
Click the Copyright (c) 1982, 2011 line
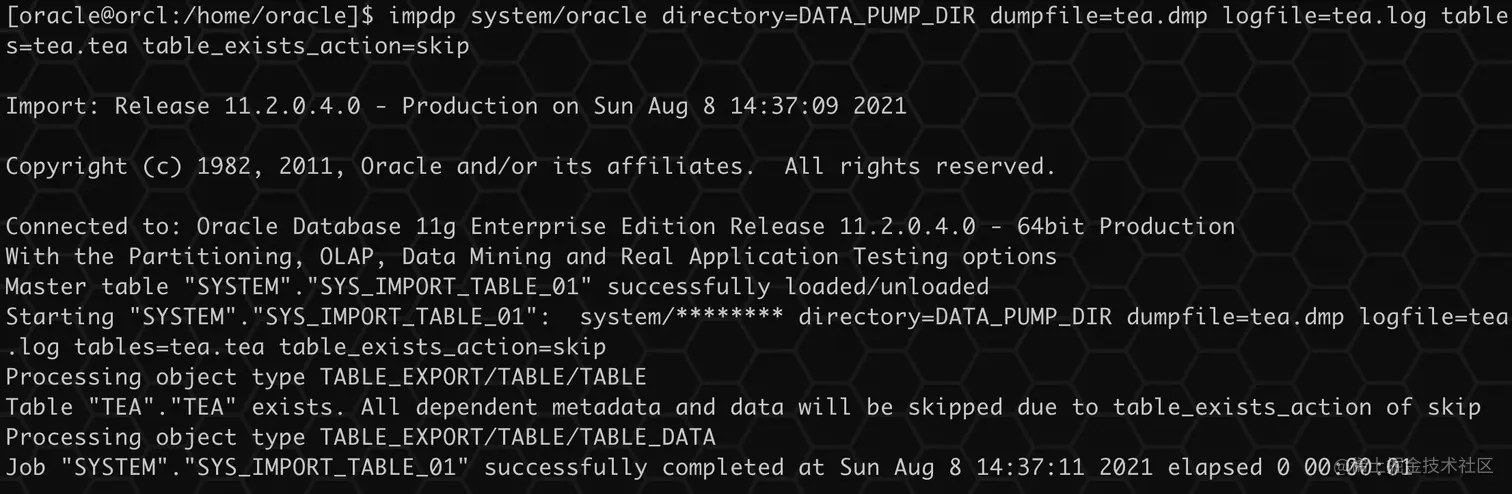pos(530,166)
